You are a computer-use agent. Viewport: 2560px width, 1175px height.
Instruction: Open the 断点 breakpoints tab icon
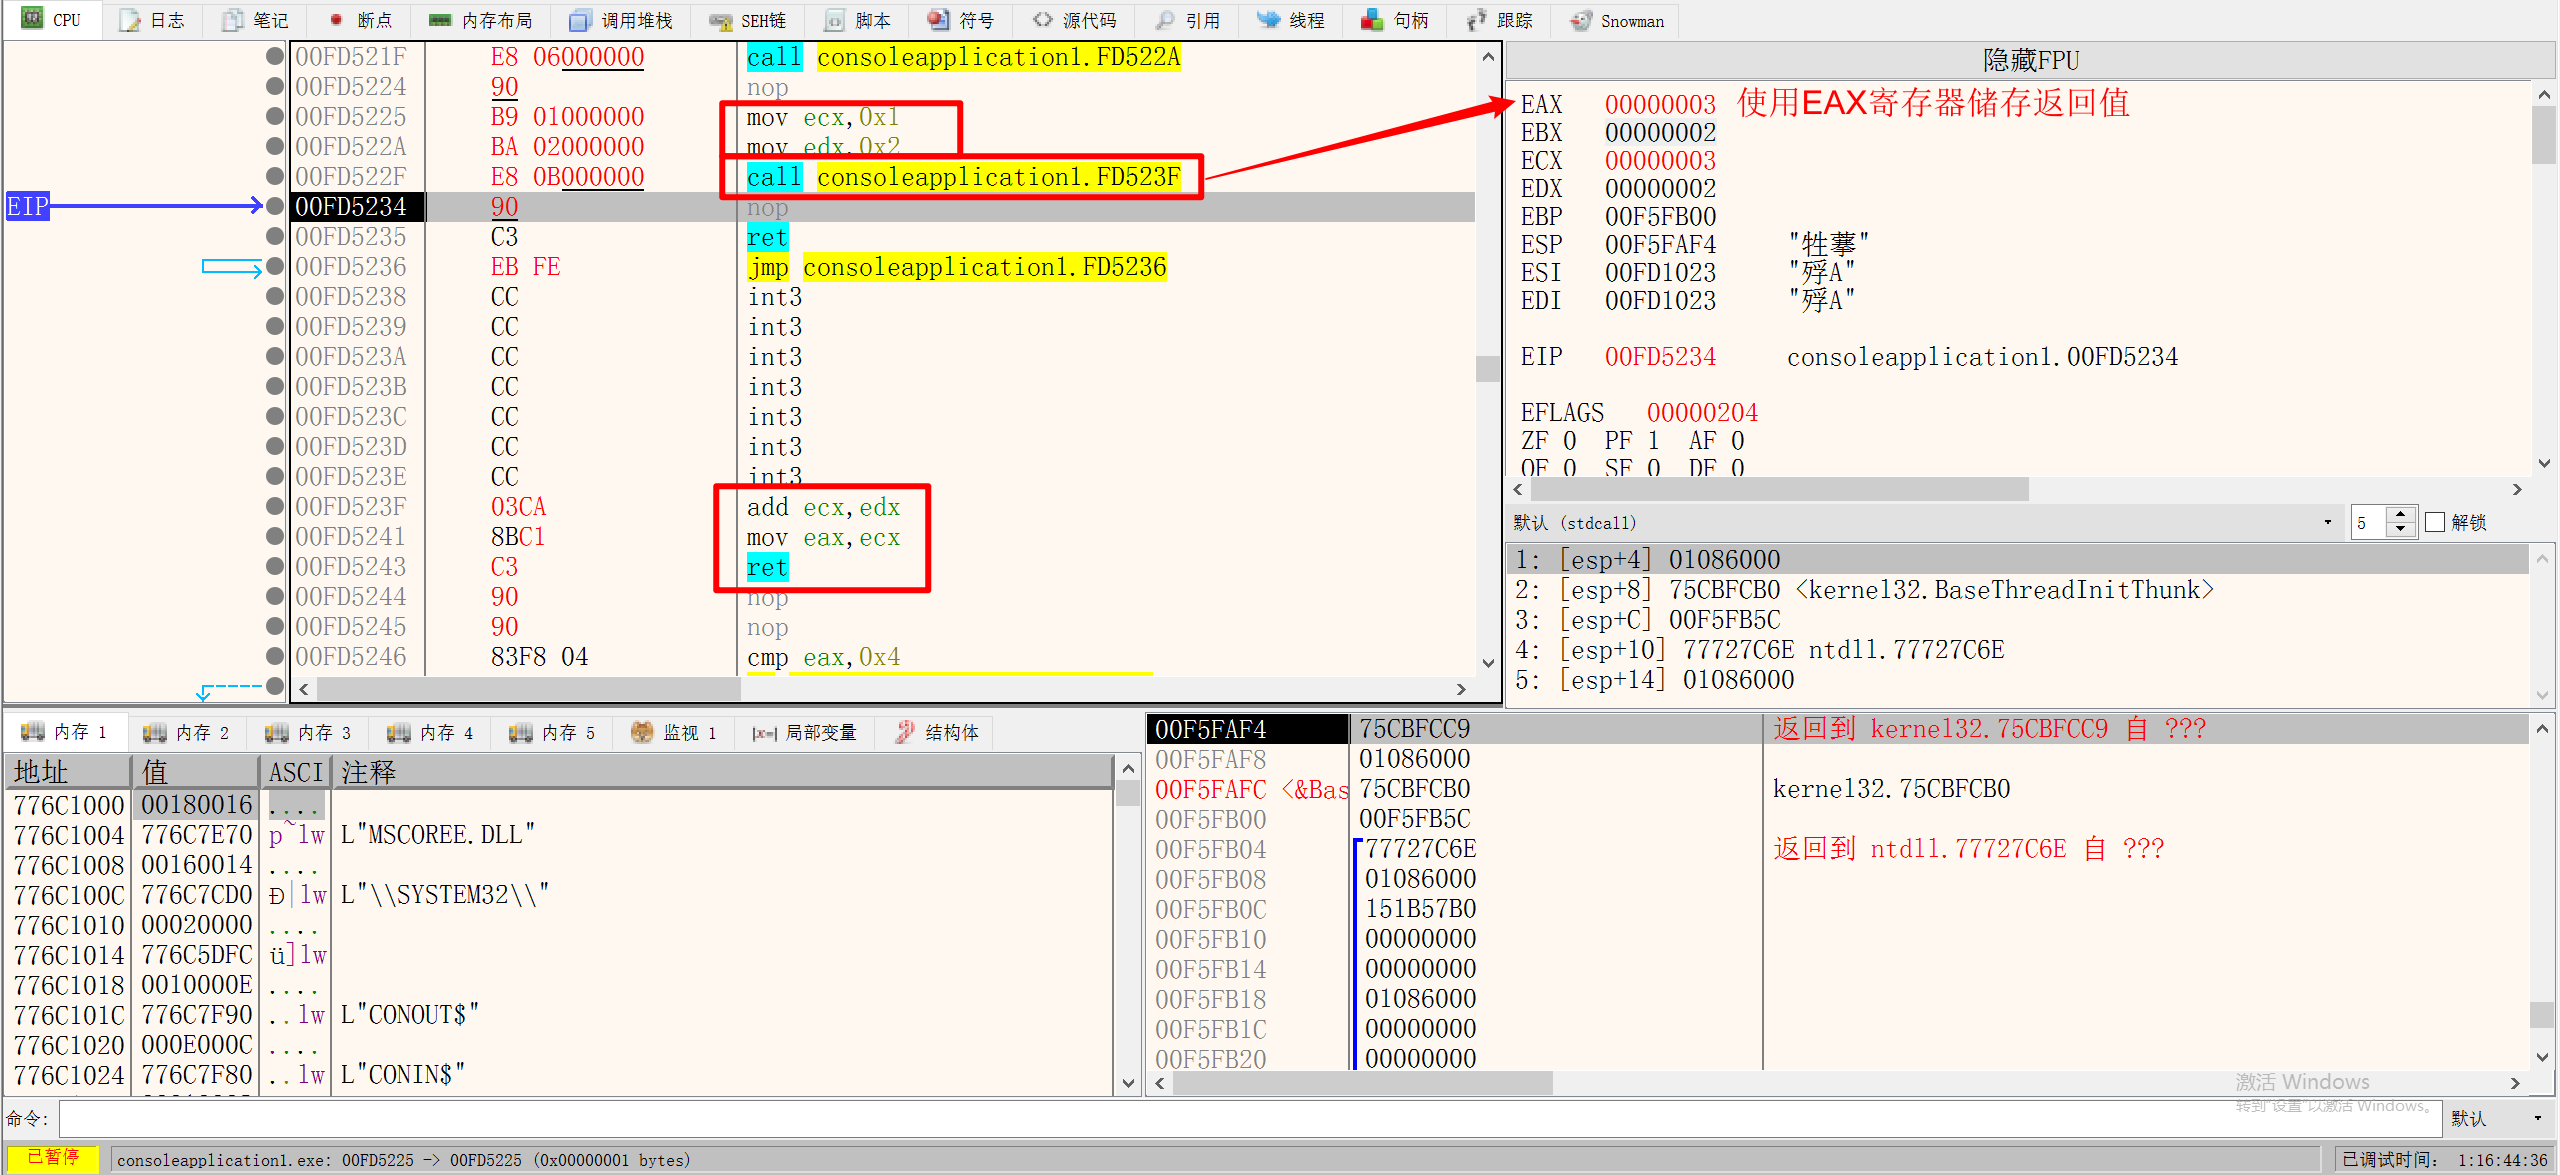tap(337, 20)
